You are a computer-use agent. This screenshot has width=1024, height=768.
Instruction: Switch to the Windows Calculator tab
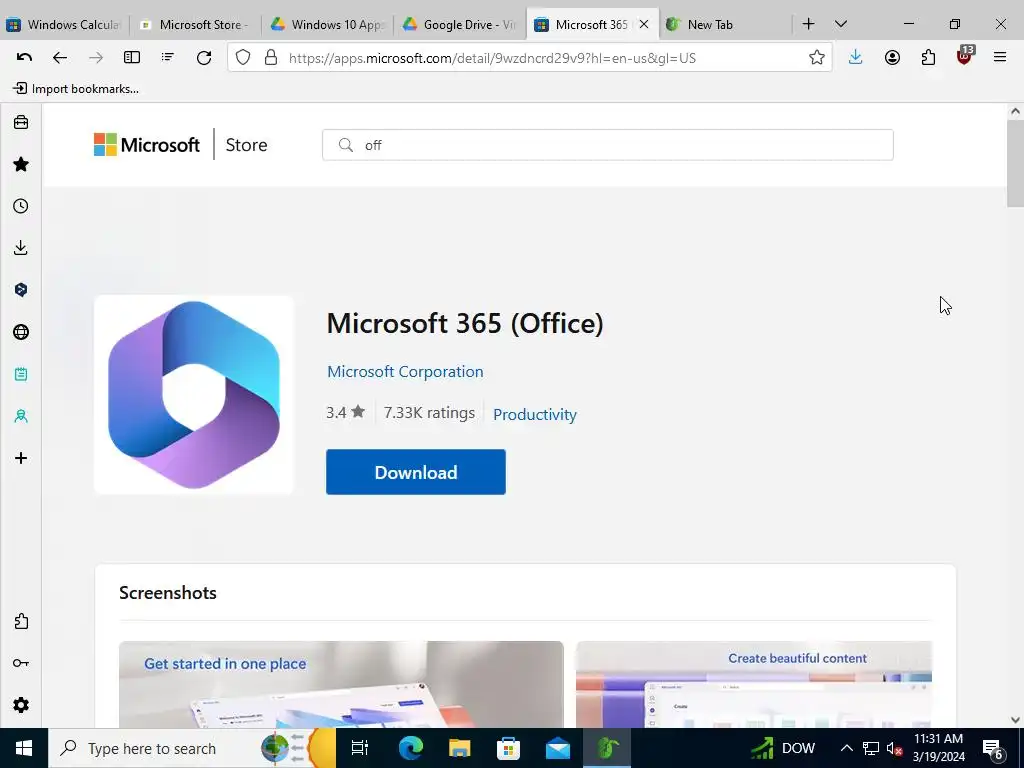(64, 25)
